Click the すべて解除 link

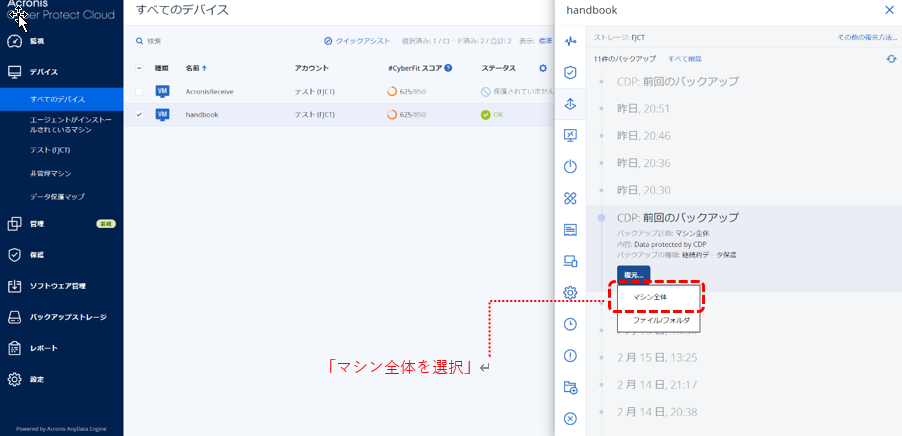(685, 59)
